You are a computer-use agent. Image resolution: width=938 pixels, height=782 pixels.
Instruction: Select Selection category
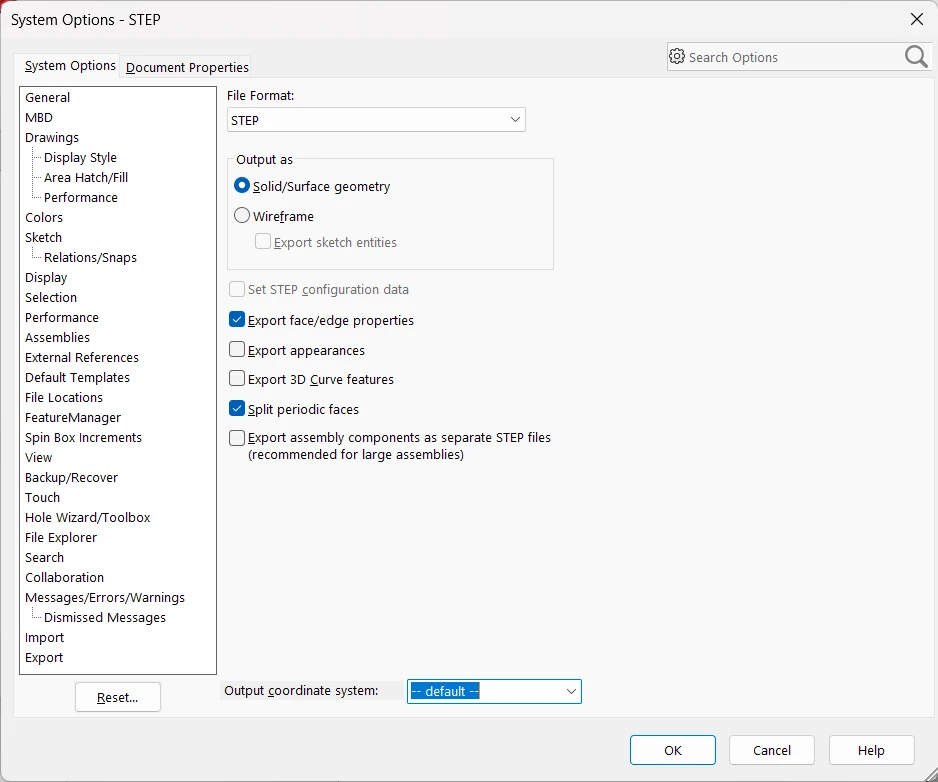click(x=51, y=297)
